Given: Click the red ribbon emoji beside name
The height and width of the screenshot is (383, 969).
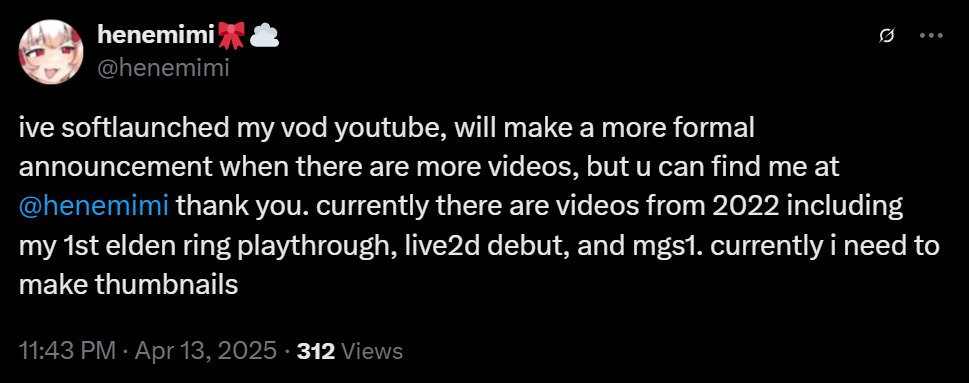Looking at the screenshot, I should pyautogui.click(x=231, y=35).
